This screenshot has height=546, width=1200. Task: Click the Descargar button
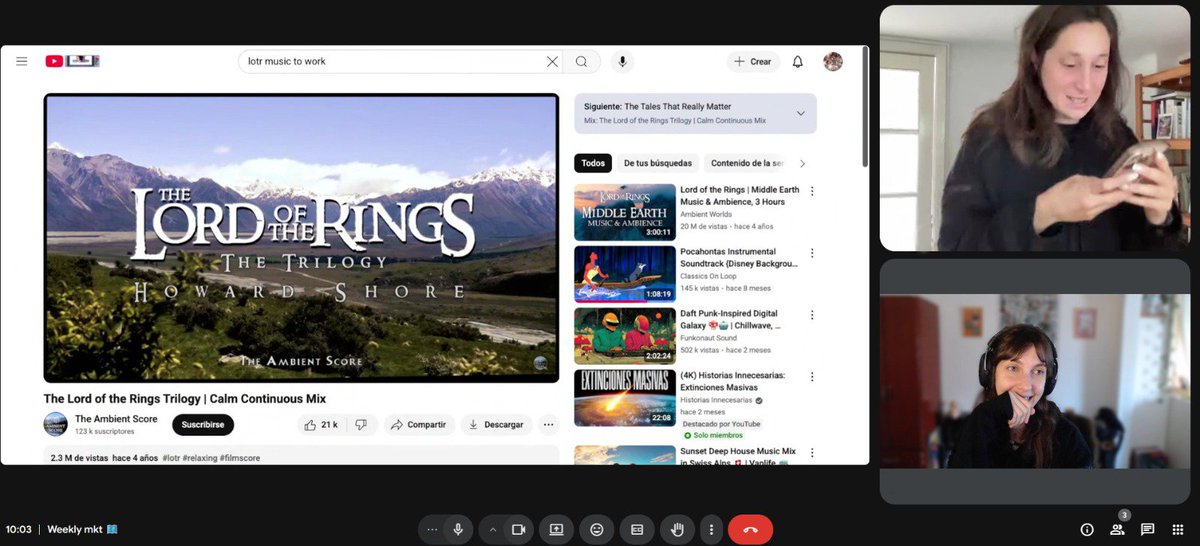click(496, 425)
